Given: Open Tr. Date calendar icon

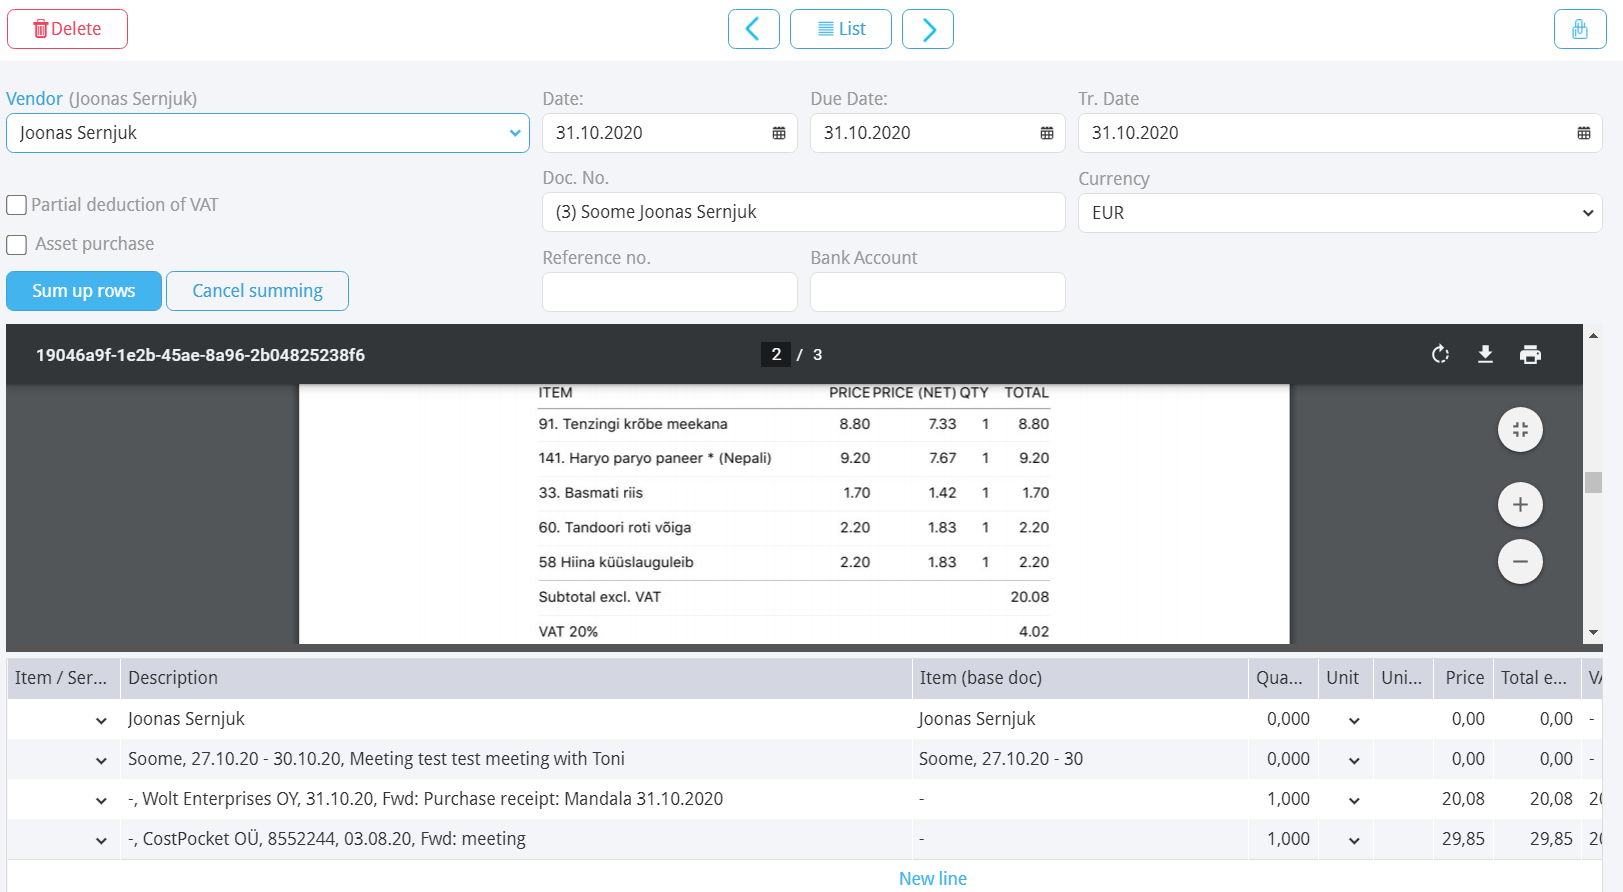Looking at the screenshot, I should tap(1584, 133).
